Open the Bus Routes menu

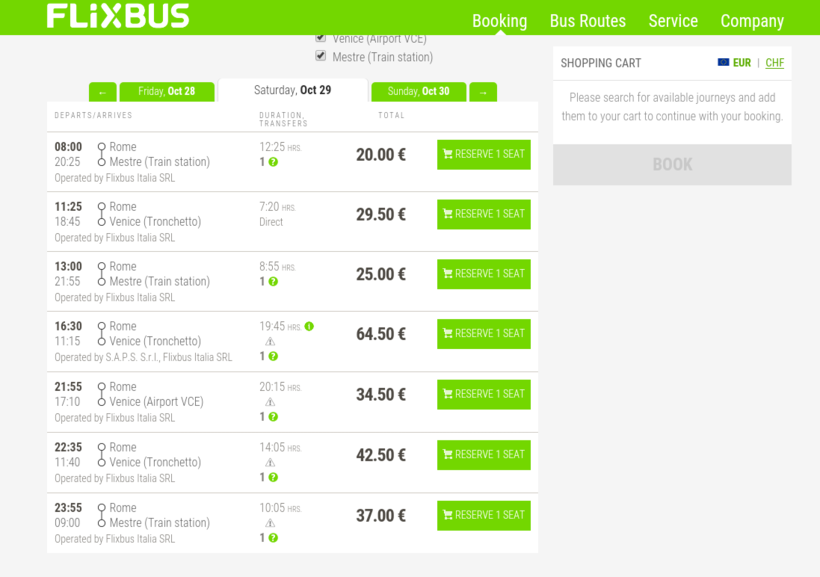coord(587,21)
